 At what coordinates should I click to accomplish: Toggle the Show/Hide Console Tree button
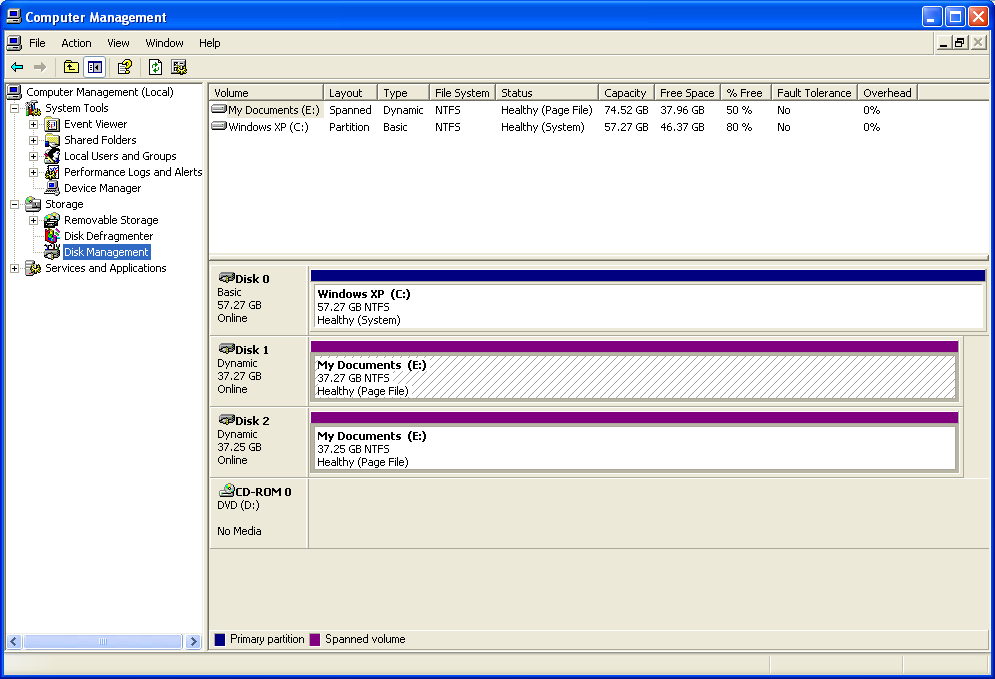95,67
